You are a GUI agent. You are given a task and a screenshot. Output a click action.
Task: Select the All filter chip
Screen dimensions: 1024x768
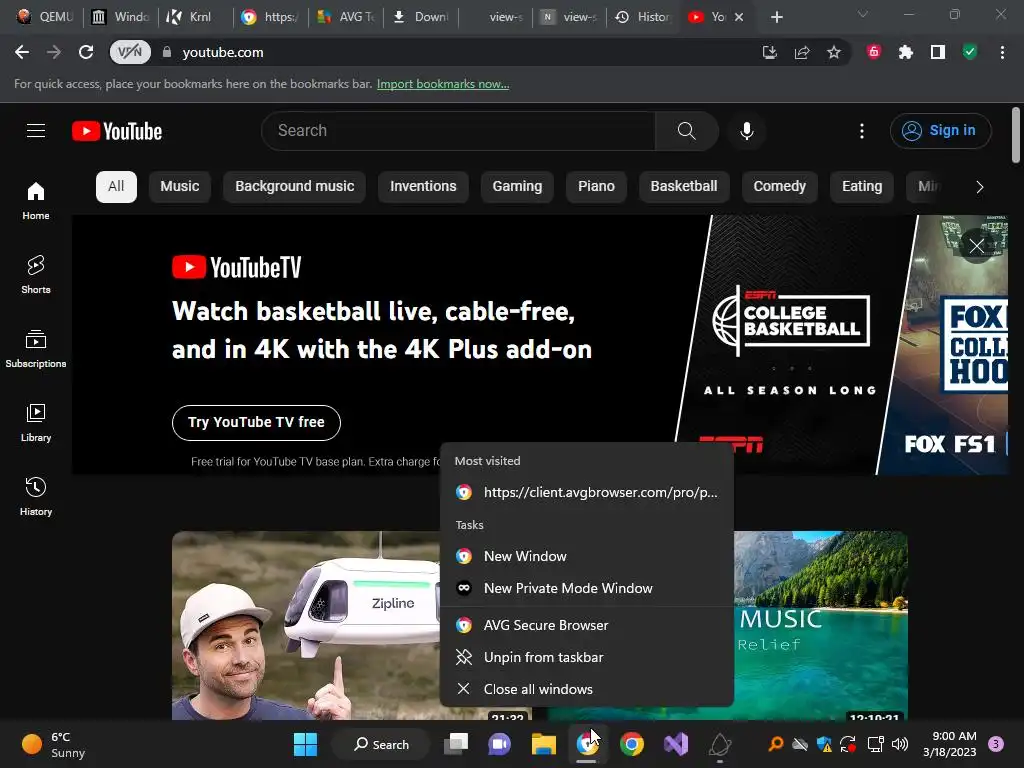click(116, 187)
